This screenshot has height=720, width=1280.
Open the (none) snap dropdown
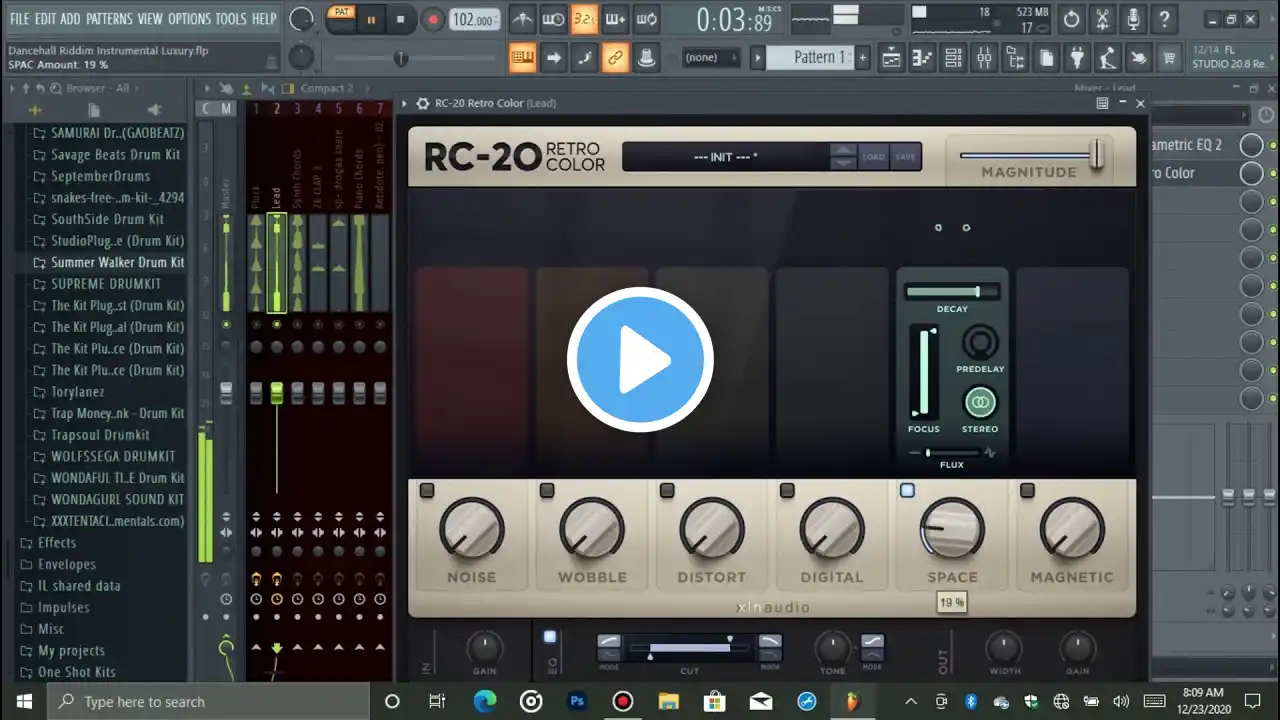711,58
